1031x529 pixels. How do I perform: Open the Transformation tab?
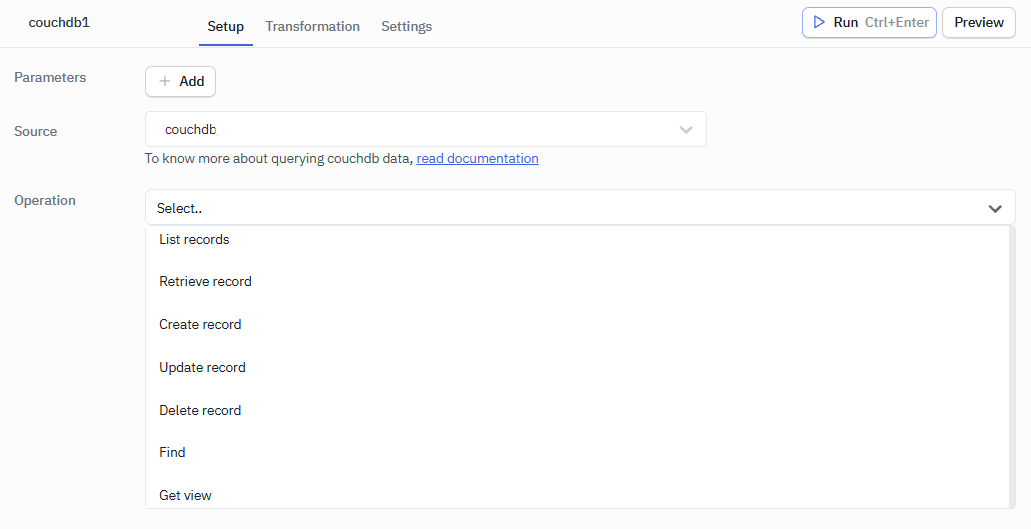pyautogui.click(x=312, y=26)
